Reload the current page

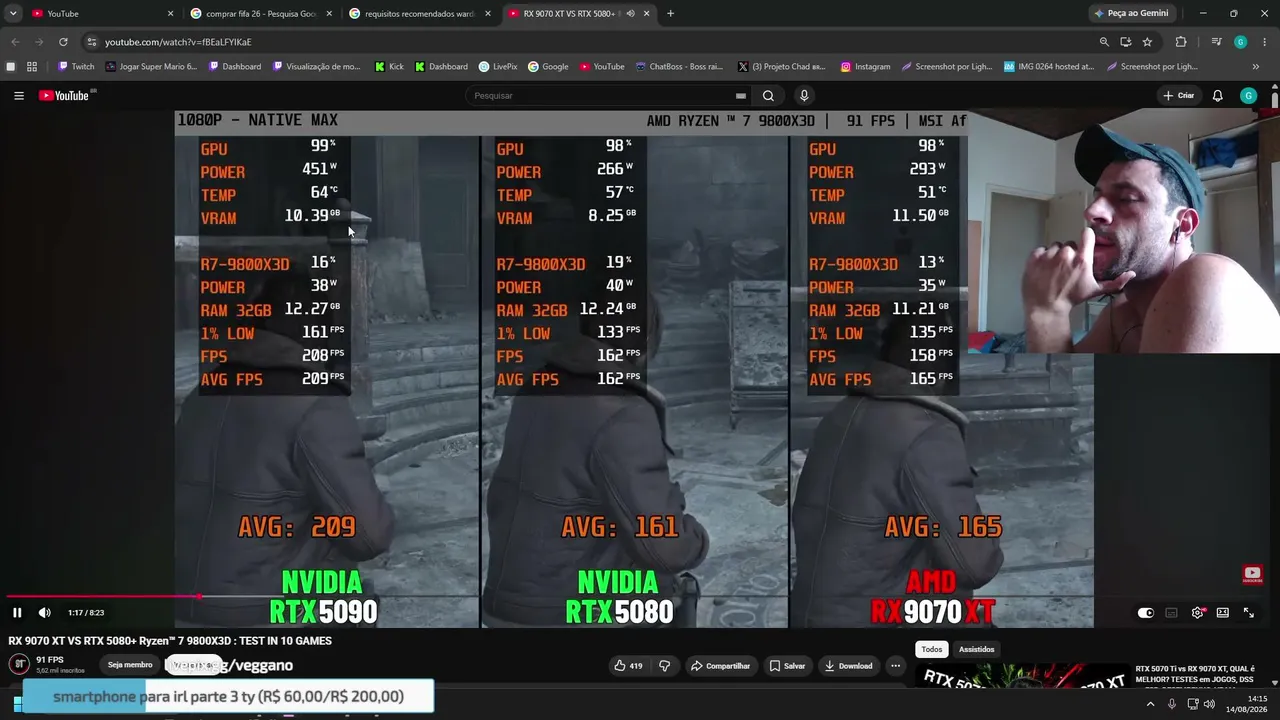pyautogui.click(x=63, y=42)
